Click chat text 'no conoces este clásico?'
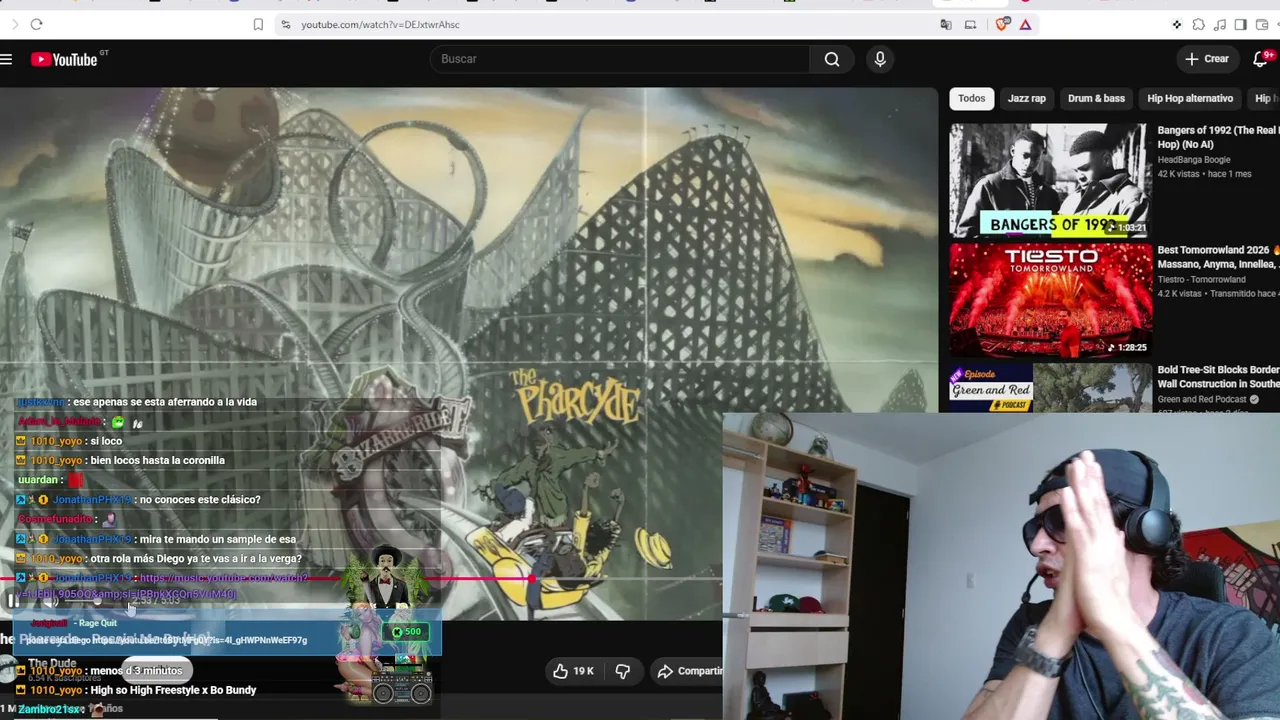The height and width of the screenshot is (720, 1280). [x=200, y=500]
